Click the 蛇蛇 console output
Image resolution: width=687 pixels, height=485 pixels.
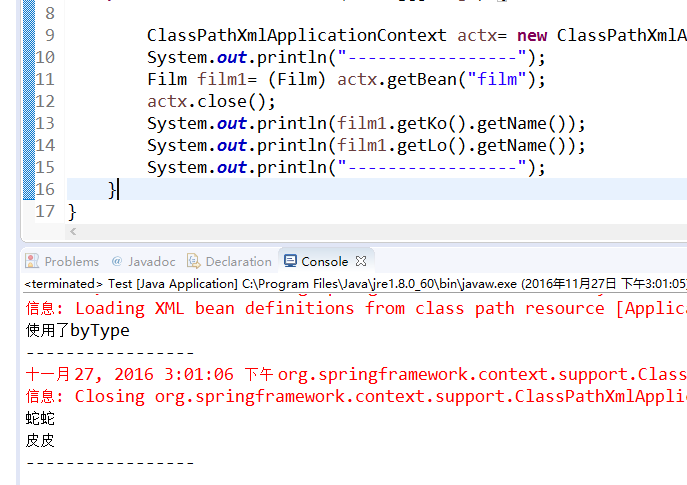click(x=40, y=418)
